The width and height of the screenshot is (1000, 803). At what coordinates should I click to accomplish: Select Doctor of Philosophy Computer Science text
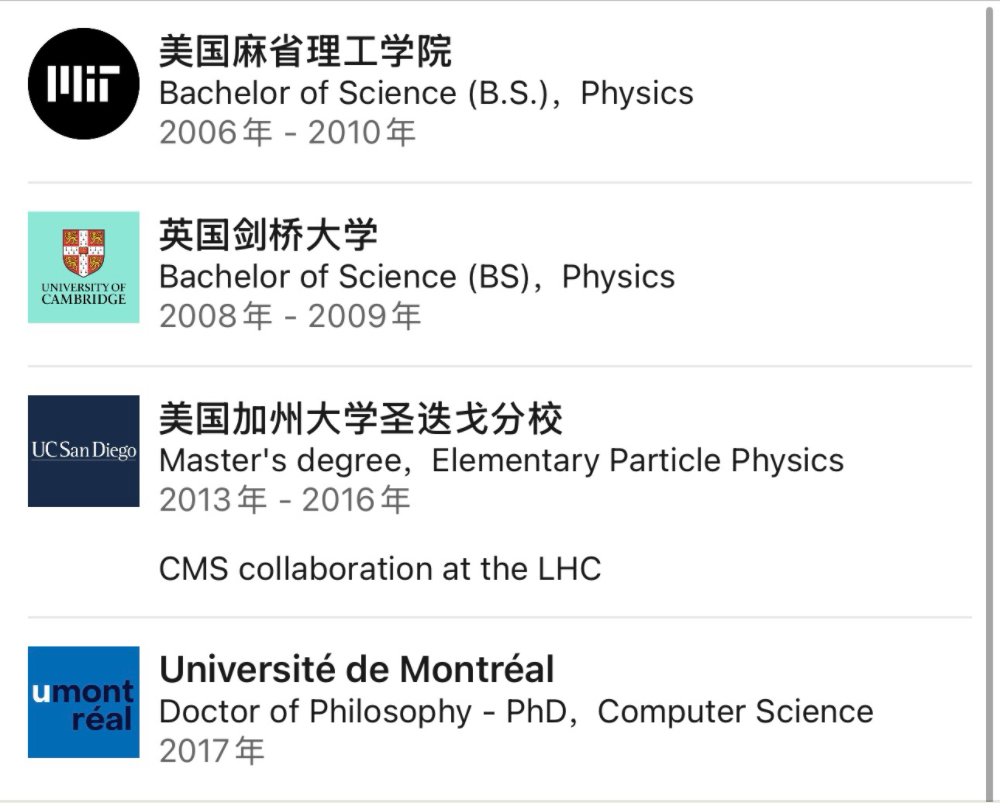pyautogui.click(x=515, y=712)
